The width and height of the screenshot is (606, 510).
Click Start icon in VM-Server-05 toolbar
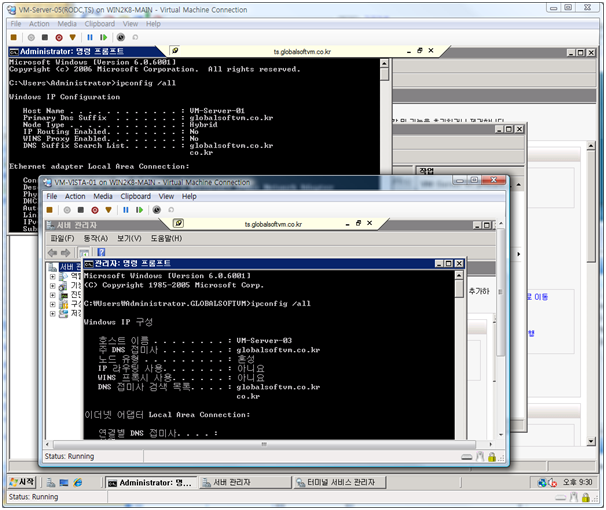[31, 37]
